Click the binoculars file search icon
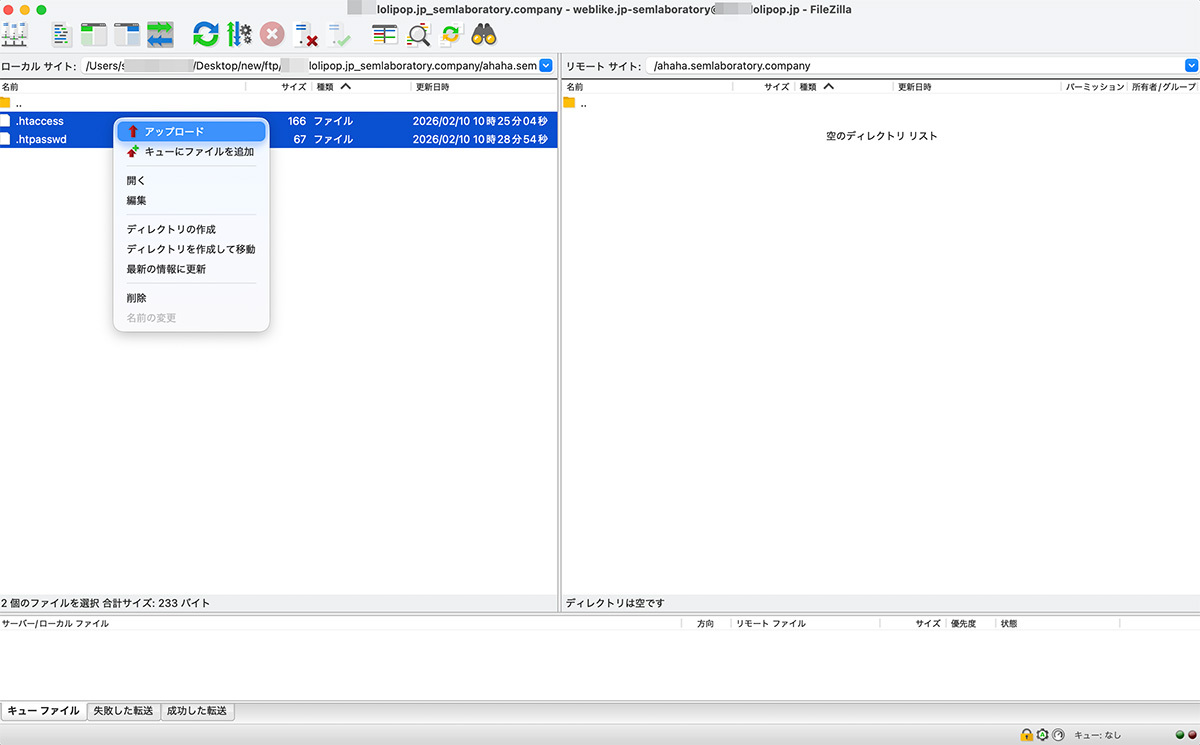This screenshot has width=1200, height=745. coord(484,34)
